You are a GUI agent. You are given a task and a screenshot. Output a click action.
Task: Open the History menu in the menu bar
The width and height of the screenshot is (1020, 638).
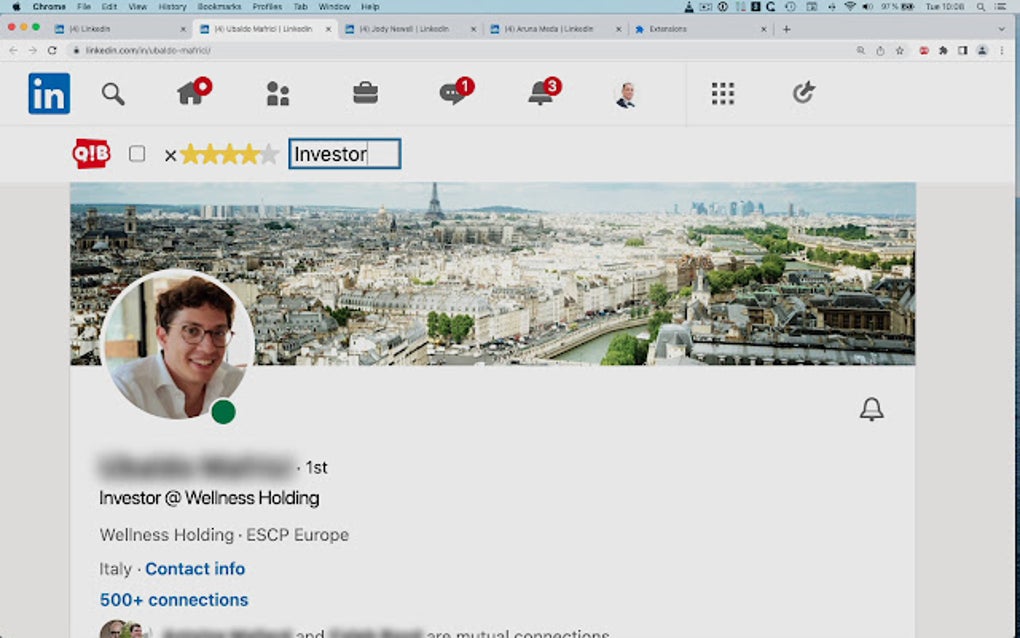171,6
